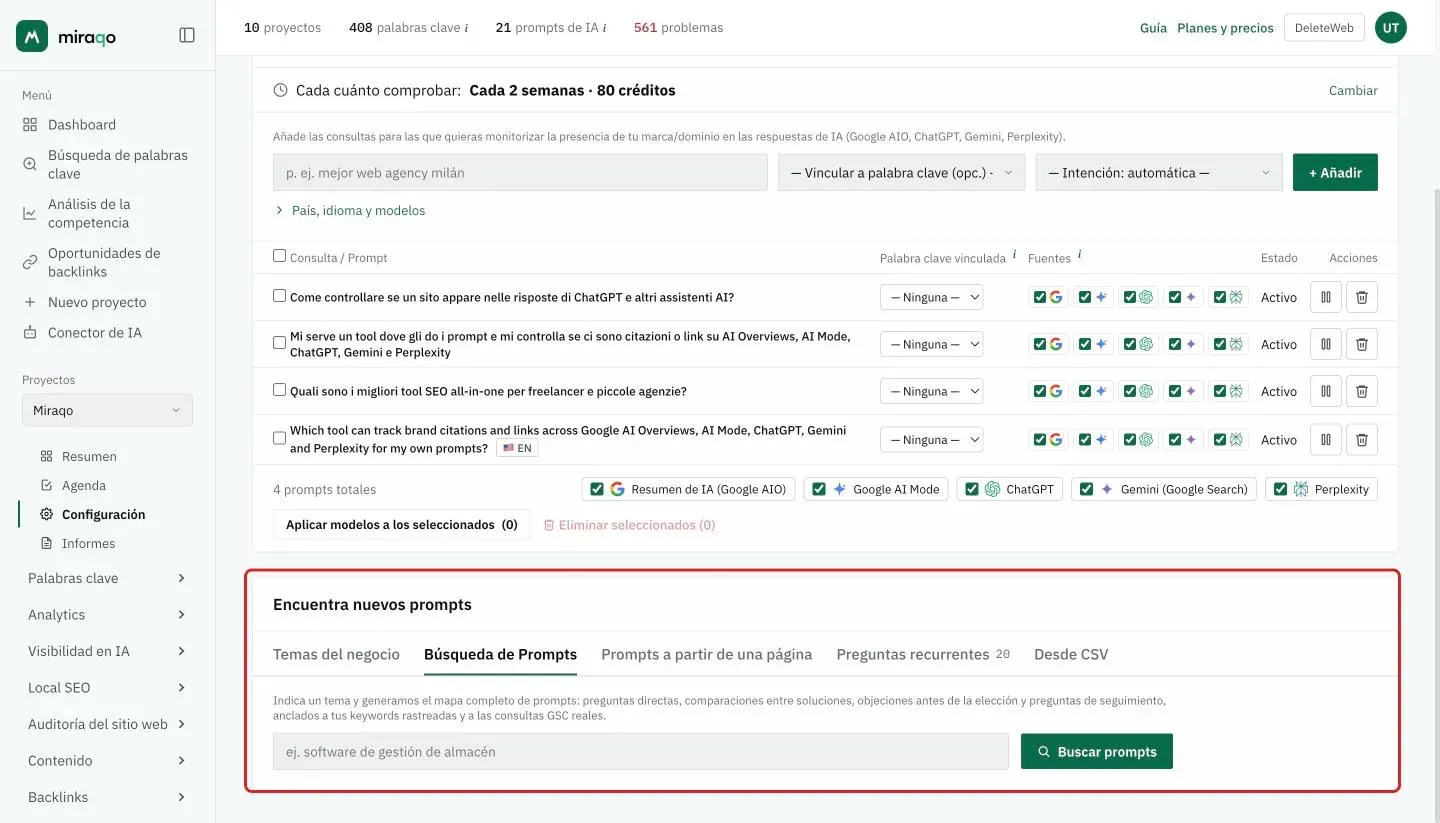Click the Miraqo logo icon
Image resolution: width=1440 pixels, height=823 pixels.
(32, 36)
